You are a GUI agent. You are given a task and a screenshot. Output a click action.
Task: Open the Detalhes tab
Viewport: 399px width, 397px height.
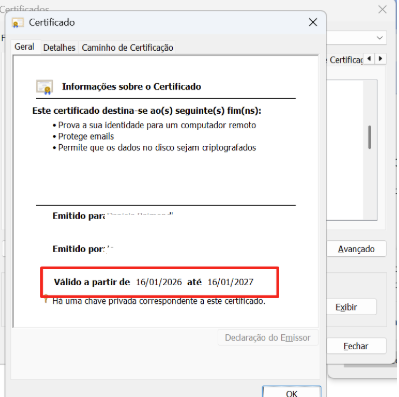[x=59, y=48]
